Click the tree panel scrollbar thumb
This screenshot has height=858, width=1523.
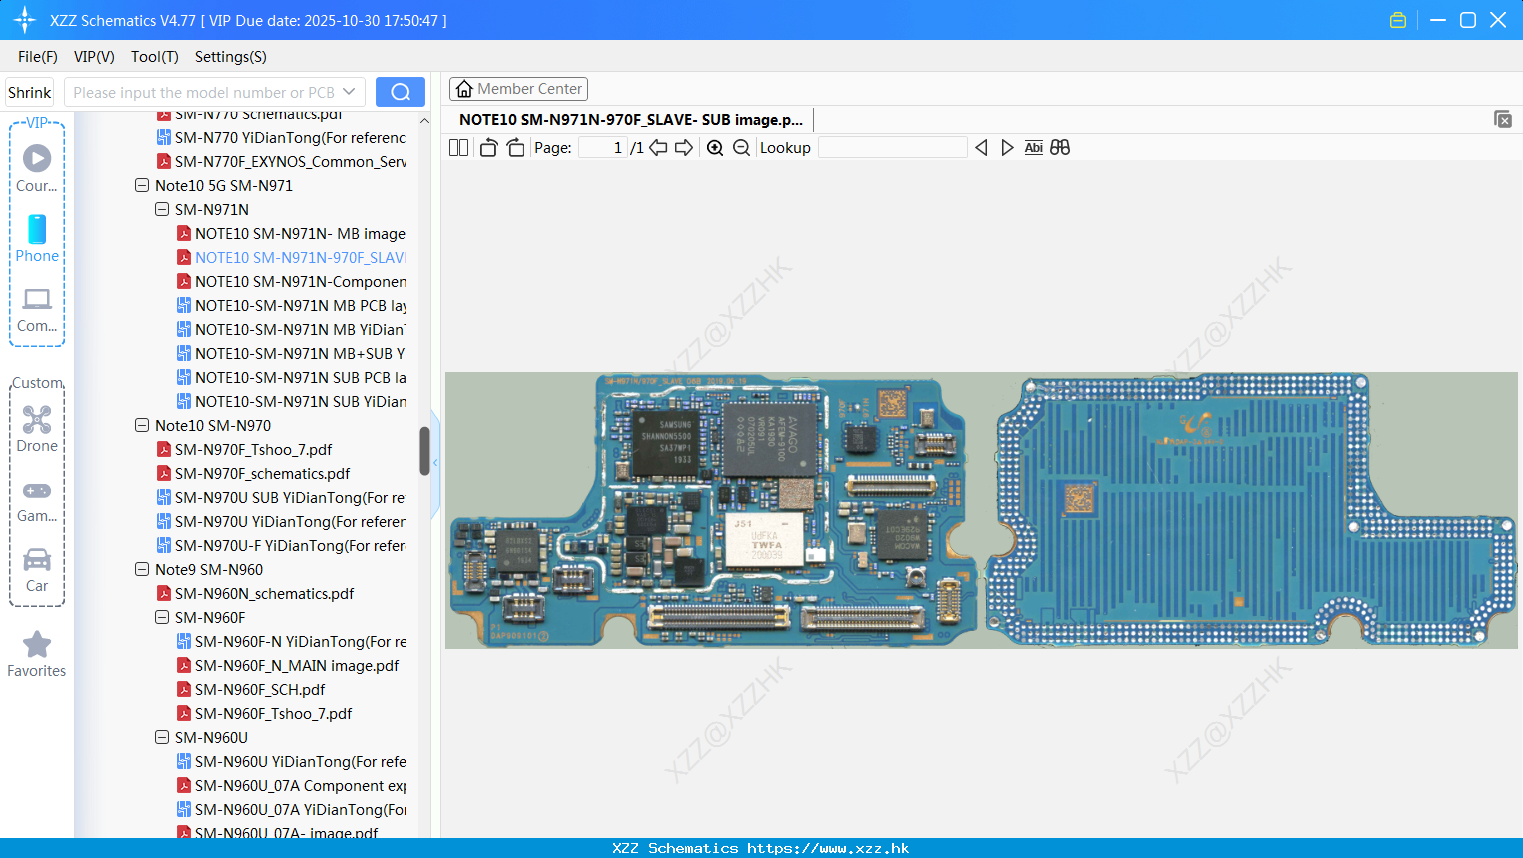(424, 451)
